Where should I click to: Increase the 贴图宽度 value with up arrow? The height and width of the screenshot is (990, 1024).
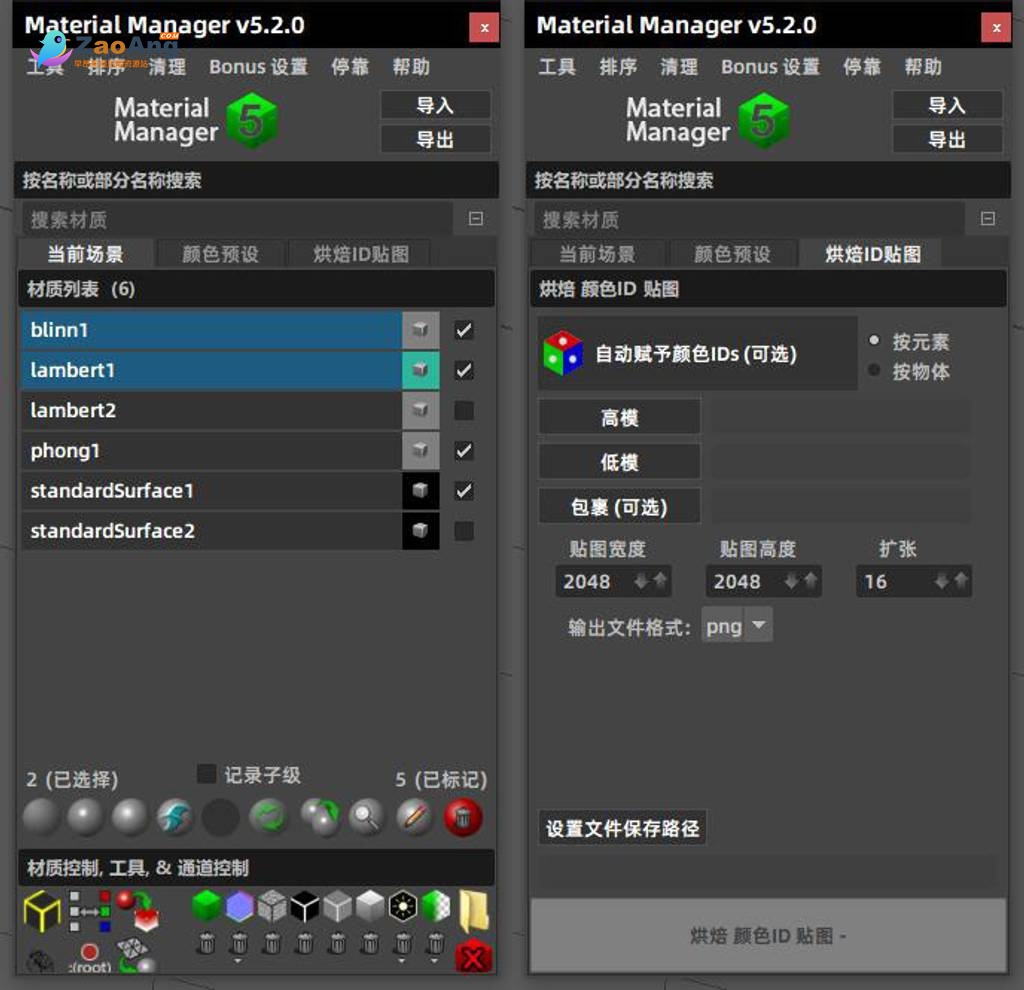[660, 580]
